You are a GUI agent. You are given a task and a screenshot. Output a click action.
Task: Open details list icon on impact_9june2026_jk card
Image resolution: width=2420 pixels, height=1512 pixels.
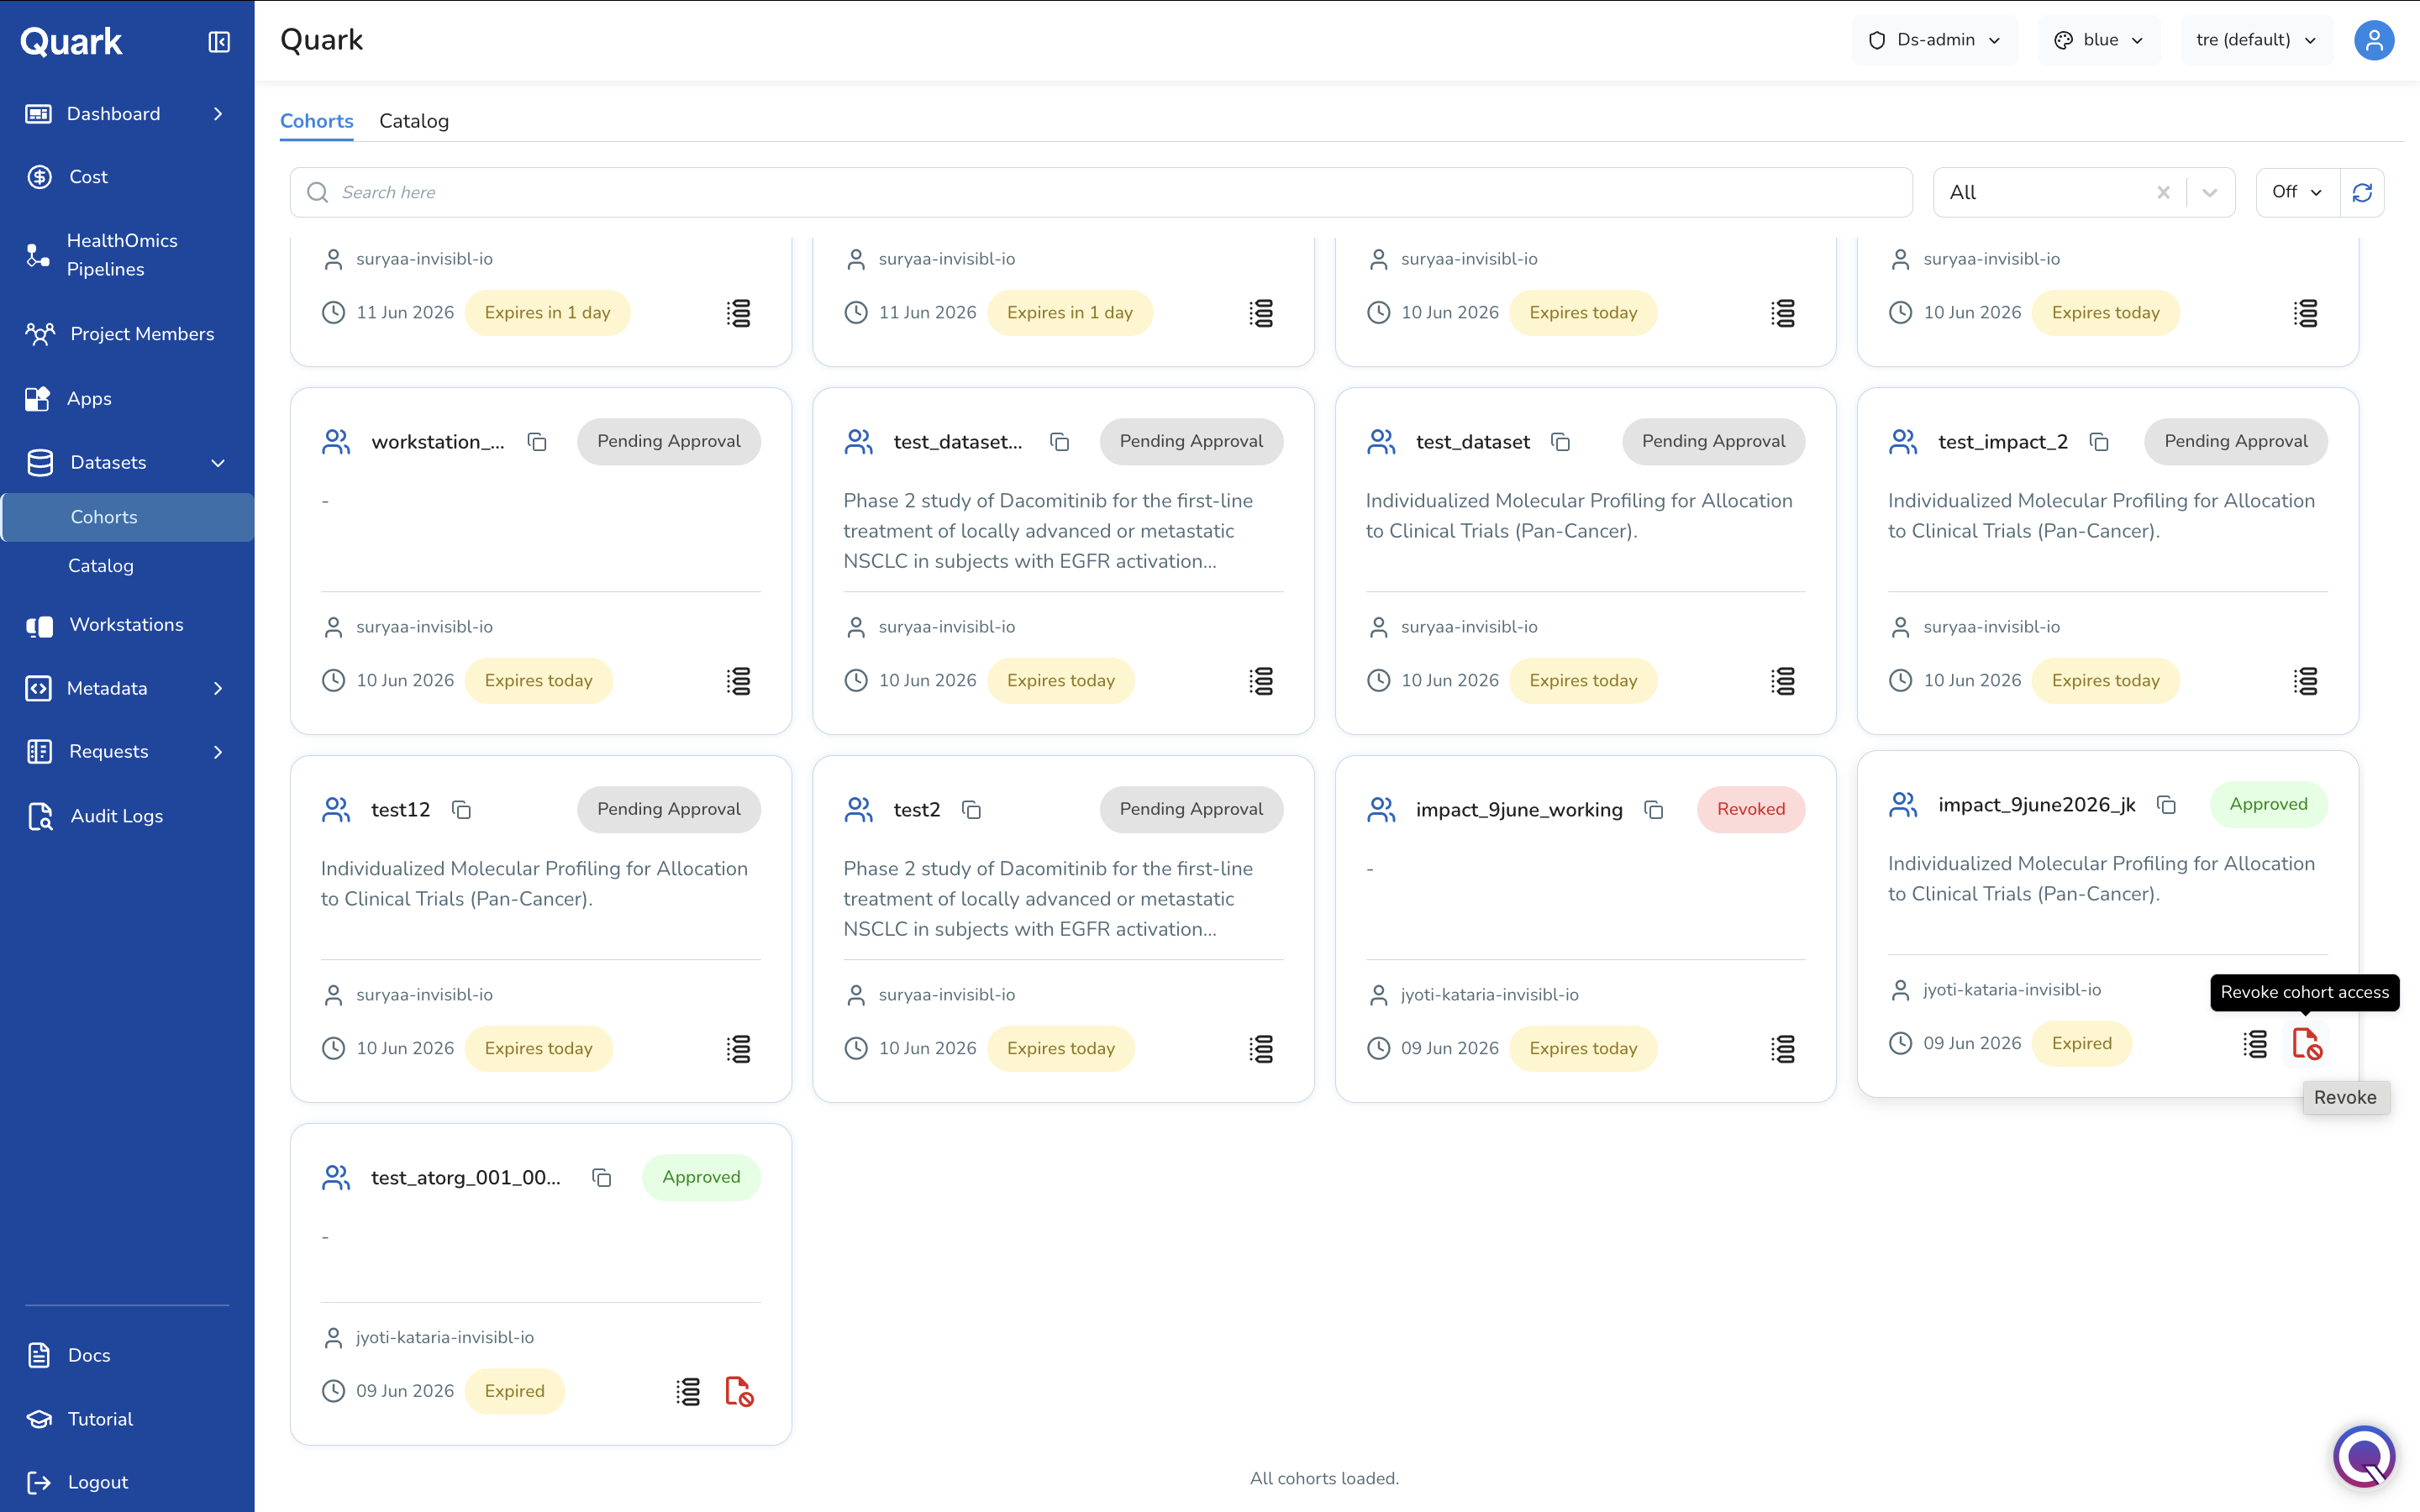point(2255,1044)
